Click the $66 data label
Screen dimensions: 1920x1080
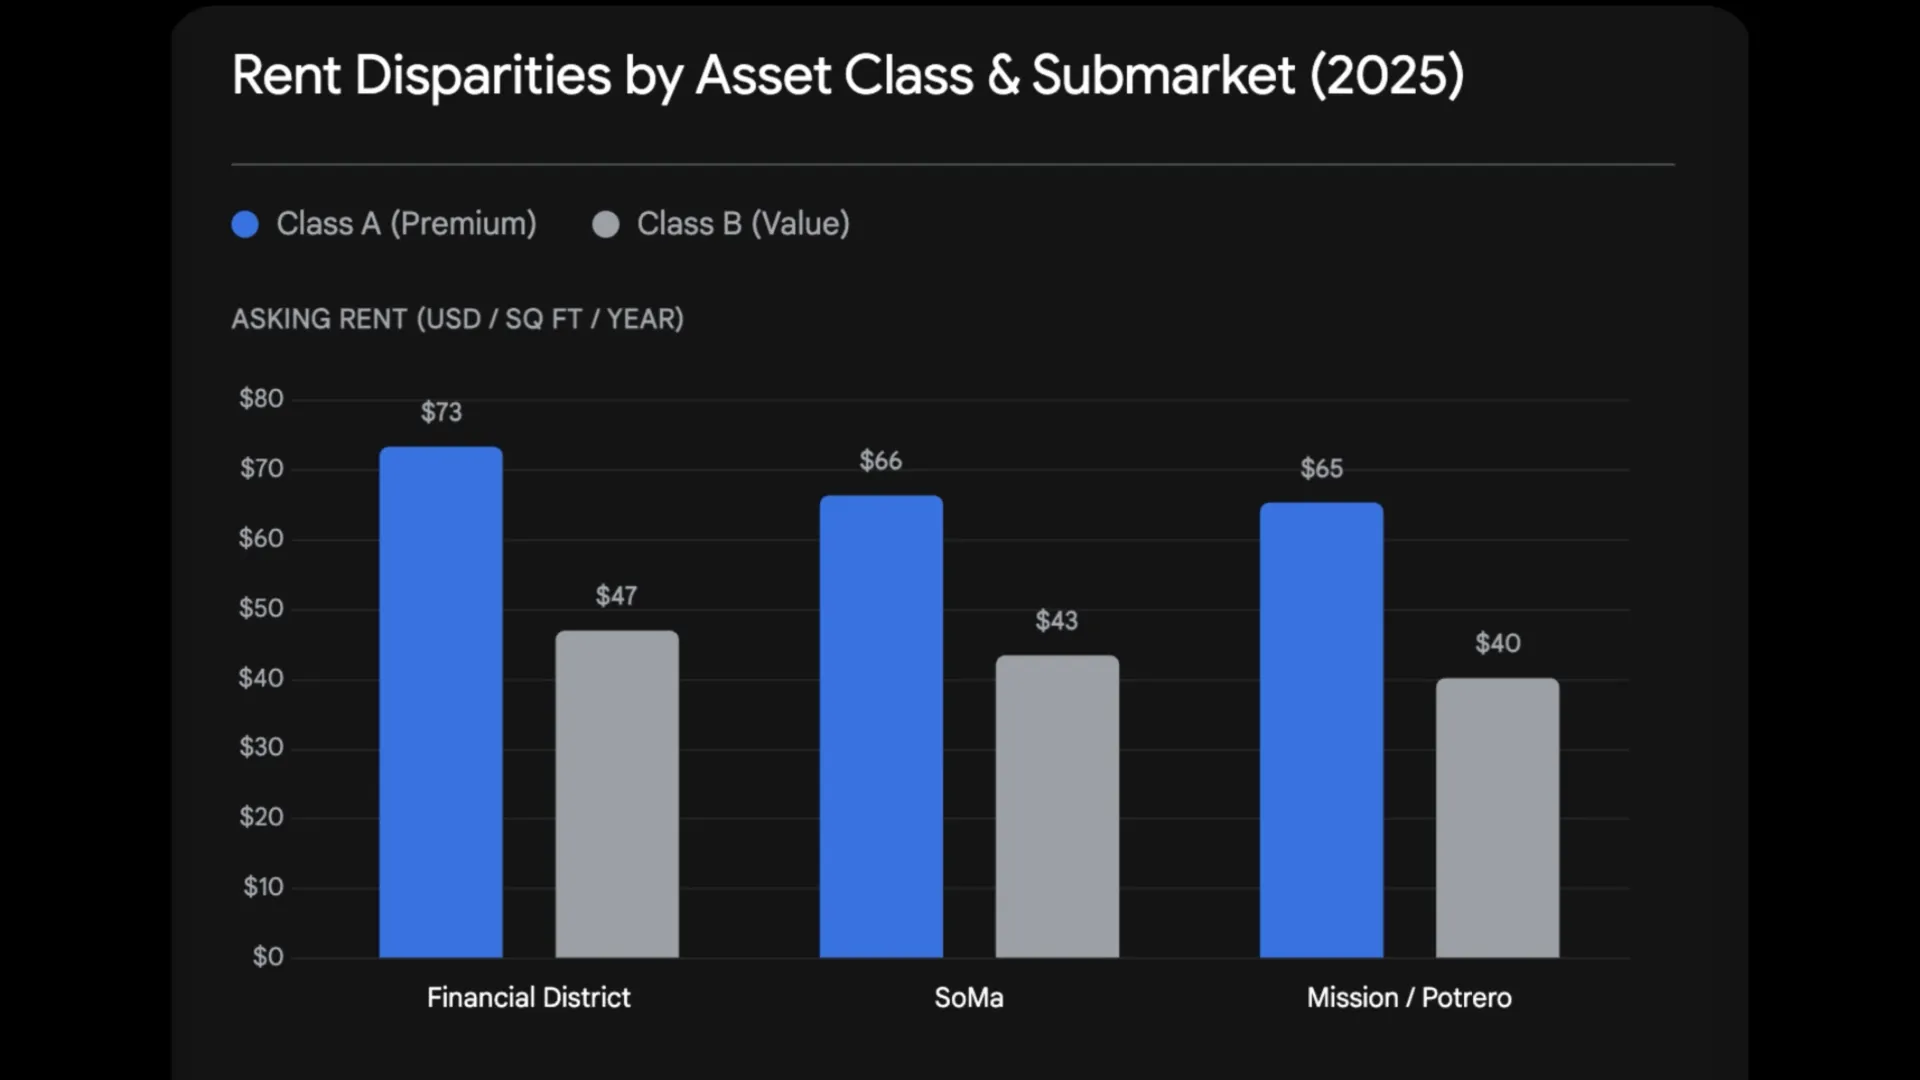[881, 461]
